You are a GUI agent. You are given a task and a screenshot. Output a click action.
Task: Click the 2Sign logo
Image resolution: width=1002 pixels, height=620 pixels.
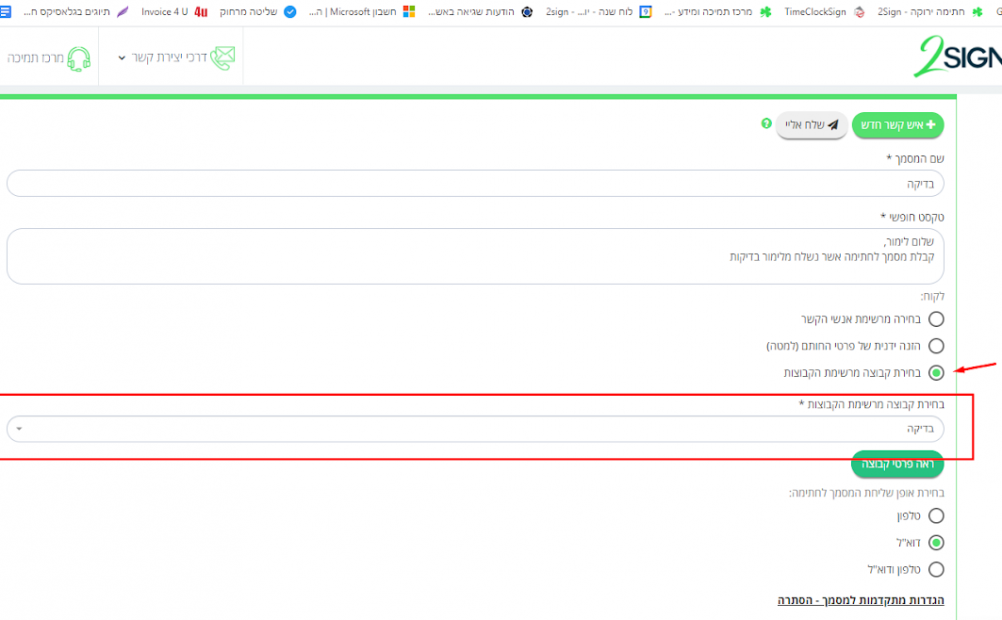[x=957, y=58]
